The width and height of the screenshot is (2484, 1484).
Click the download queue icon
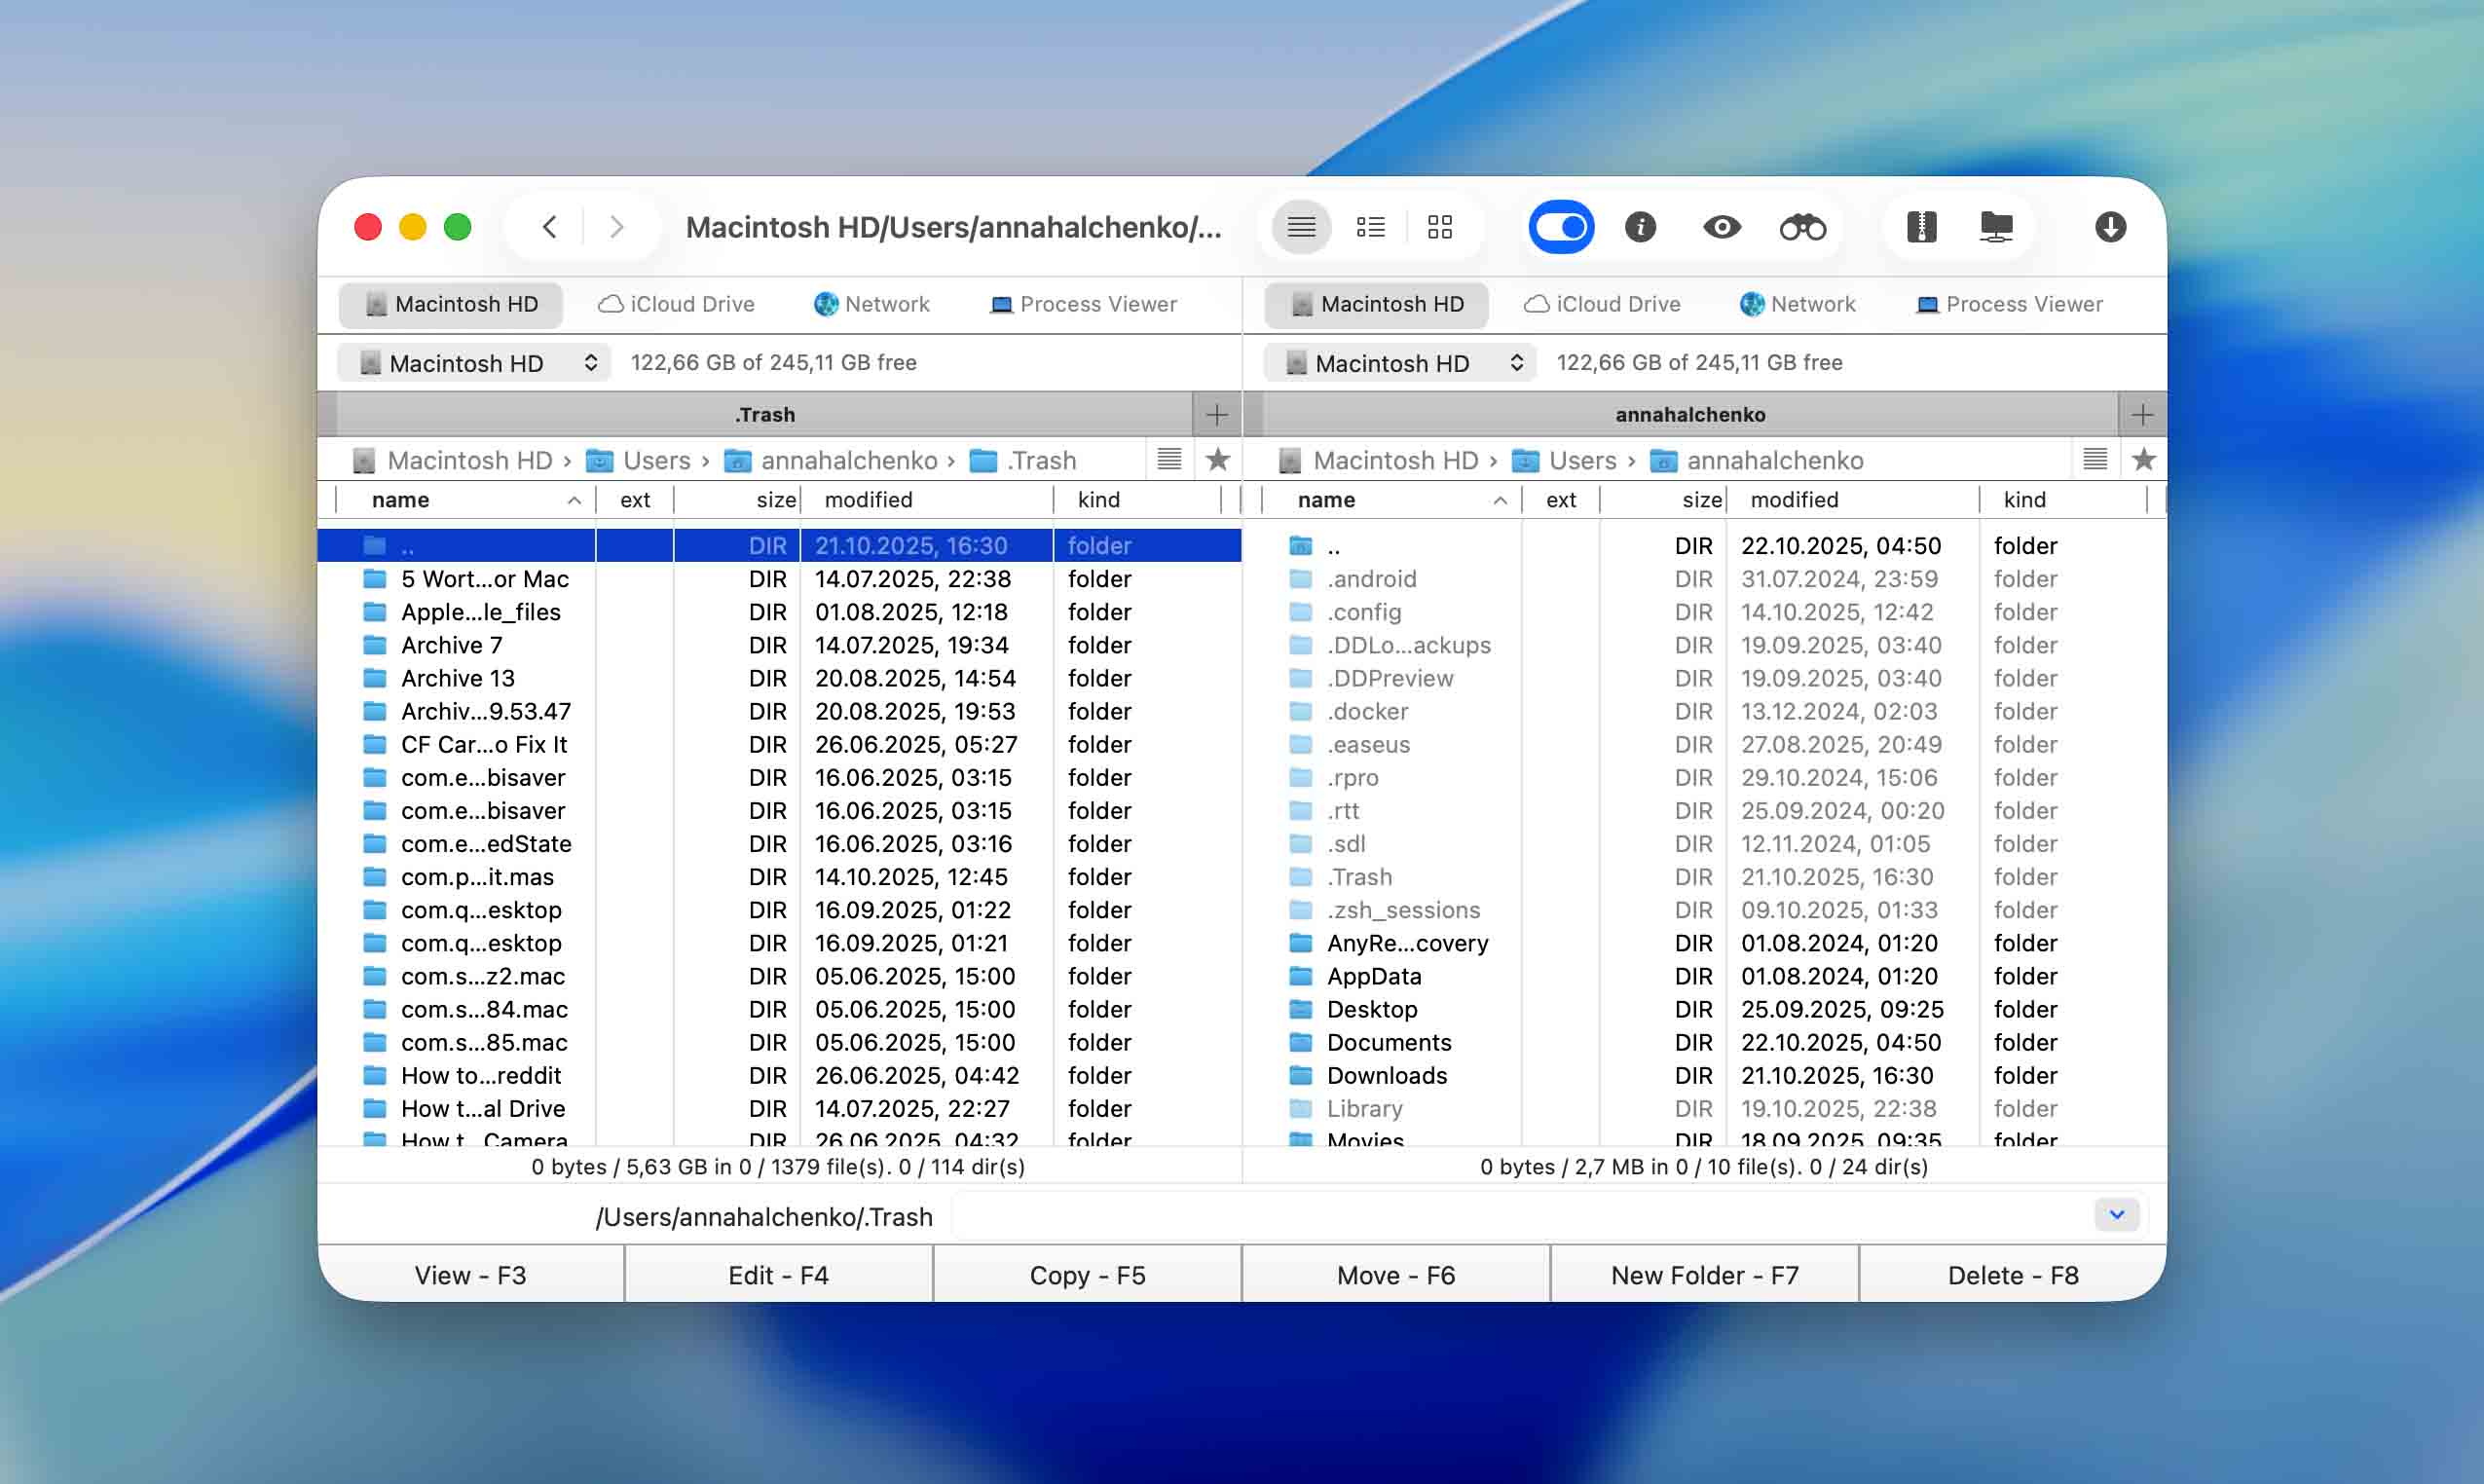point(2110,228)
